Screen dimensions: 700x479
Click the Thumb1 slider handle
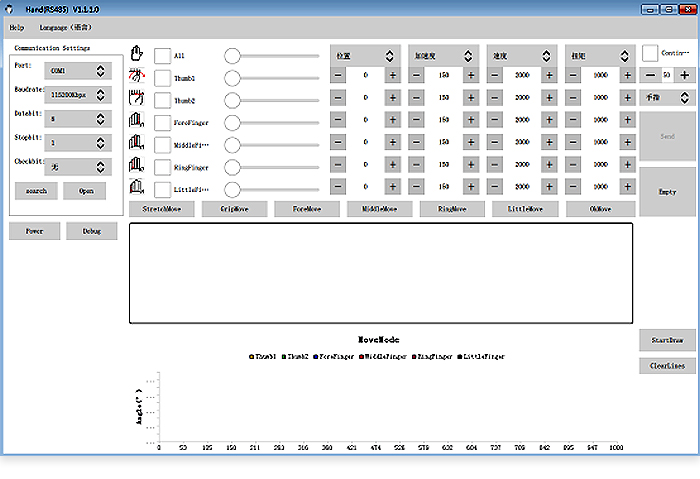pos(232,77)
